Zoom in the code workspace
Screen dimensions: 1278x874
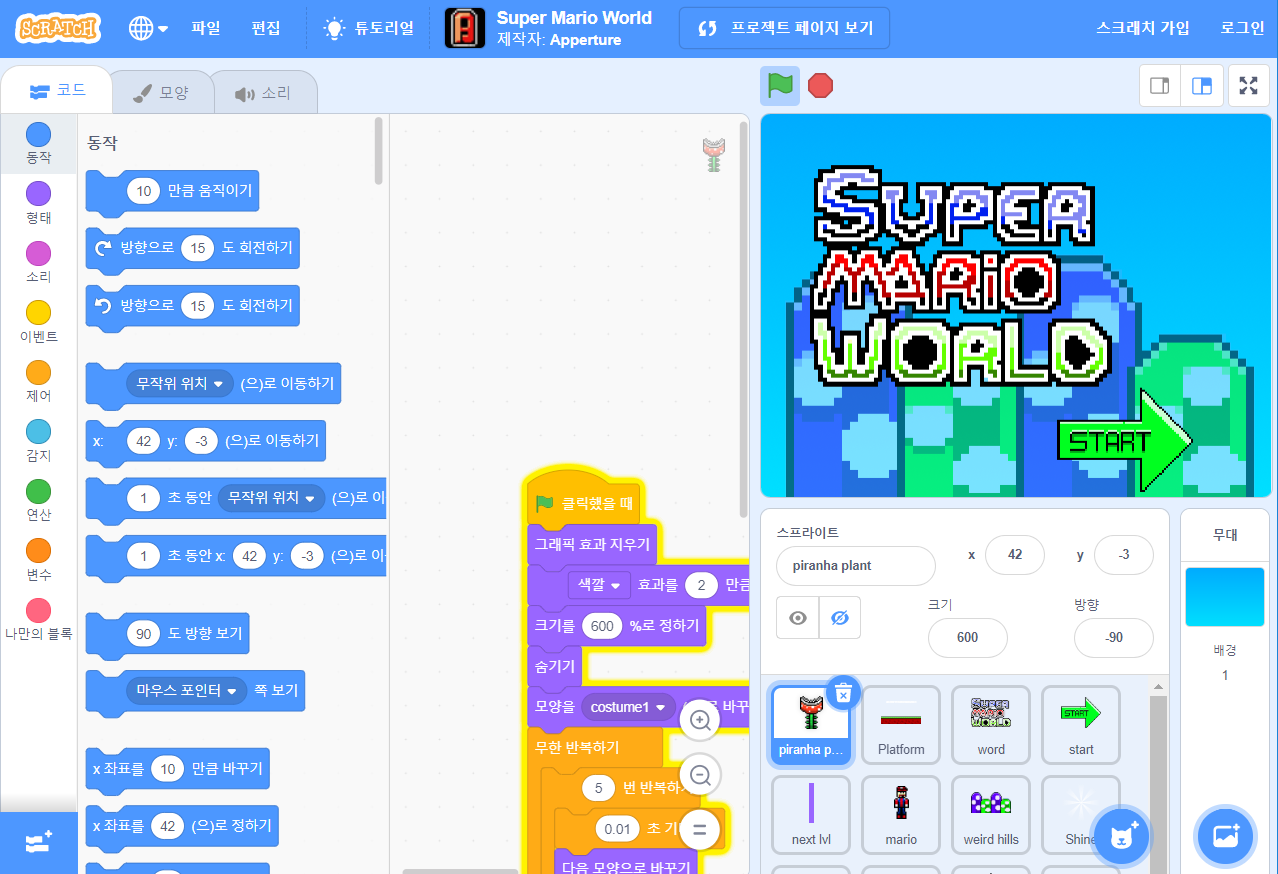click(x=700, y=720)
